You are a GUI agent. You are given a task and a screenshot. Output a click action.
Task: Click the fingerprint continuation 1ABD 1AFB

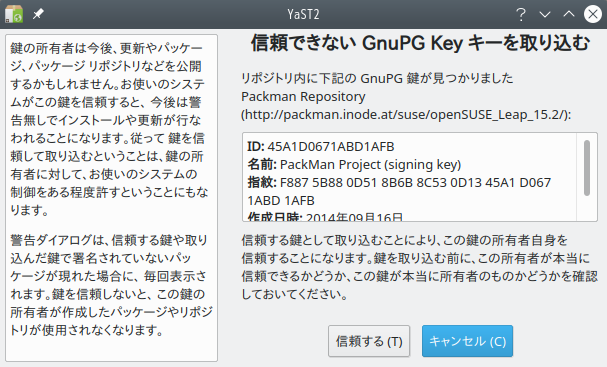(281, 201)
